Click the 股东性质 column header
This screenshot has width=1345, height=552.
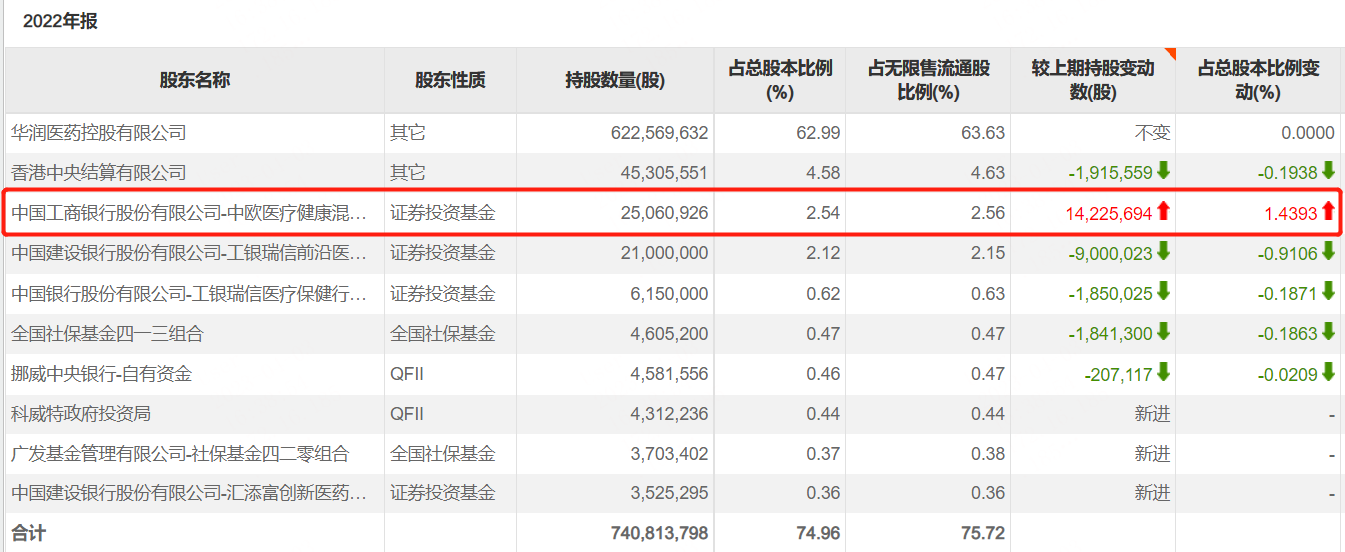[450, 80]
